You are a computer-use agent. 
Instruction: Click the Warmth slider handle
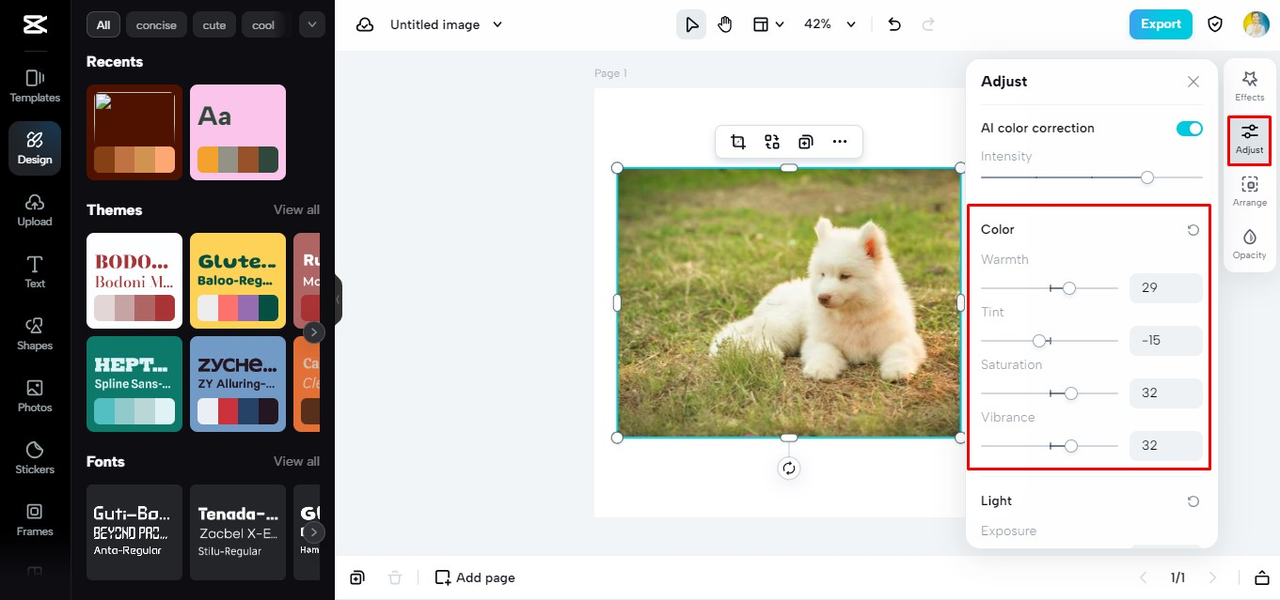pos(1069,288)
